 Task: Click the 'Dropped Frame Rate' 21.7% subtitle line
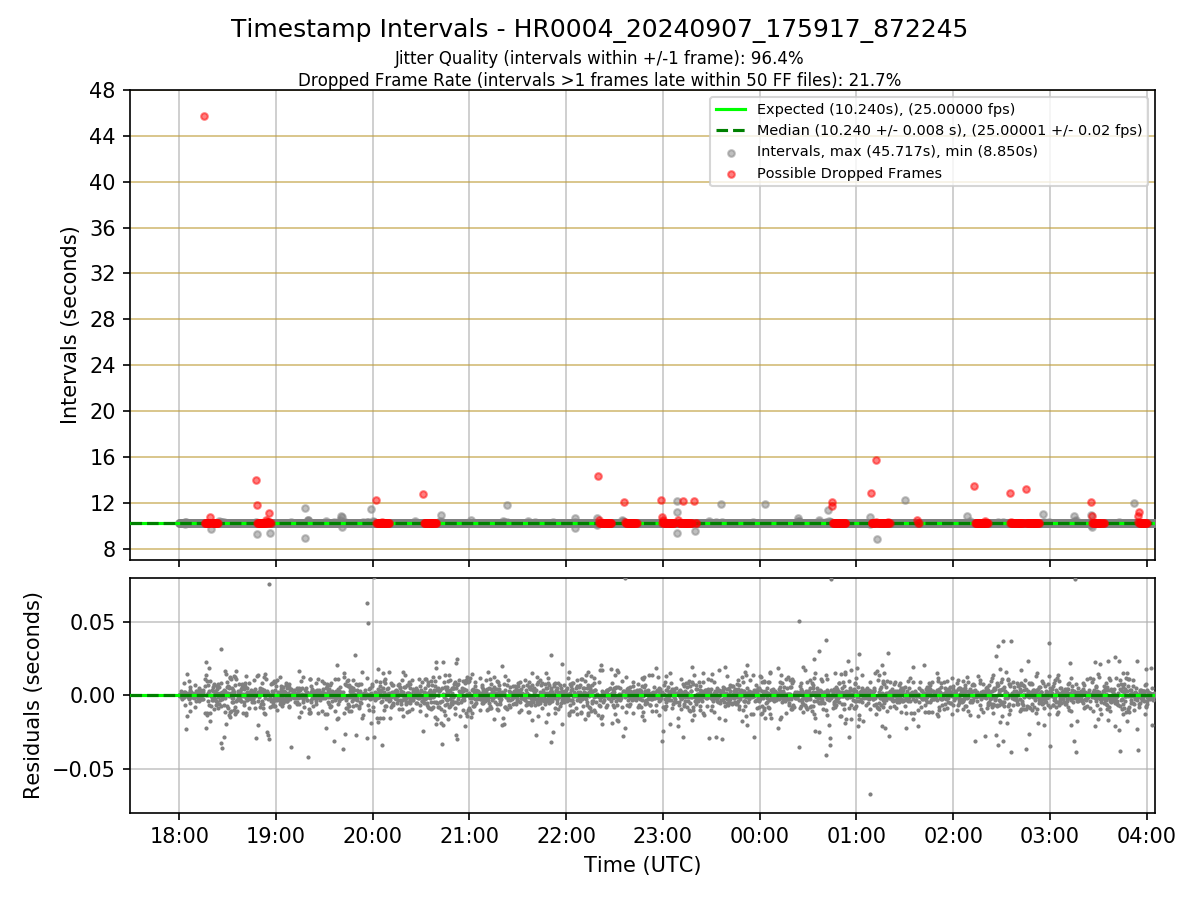(x=599, y=80)
